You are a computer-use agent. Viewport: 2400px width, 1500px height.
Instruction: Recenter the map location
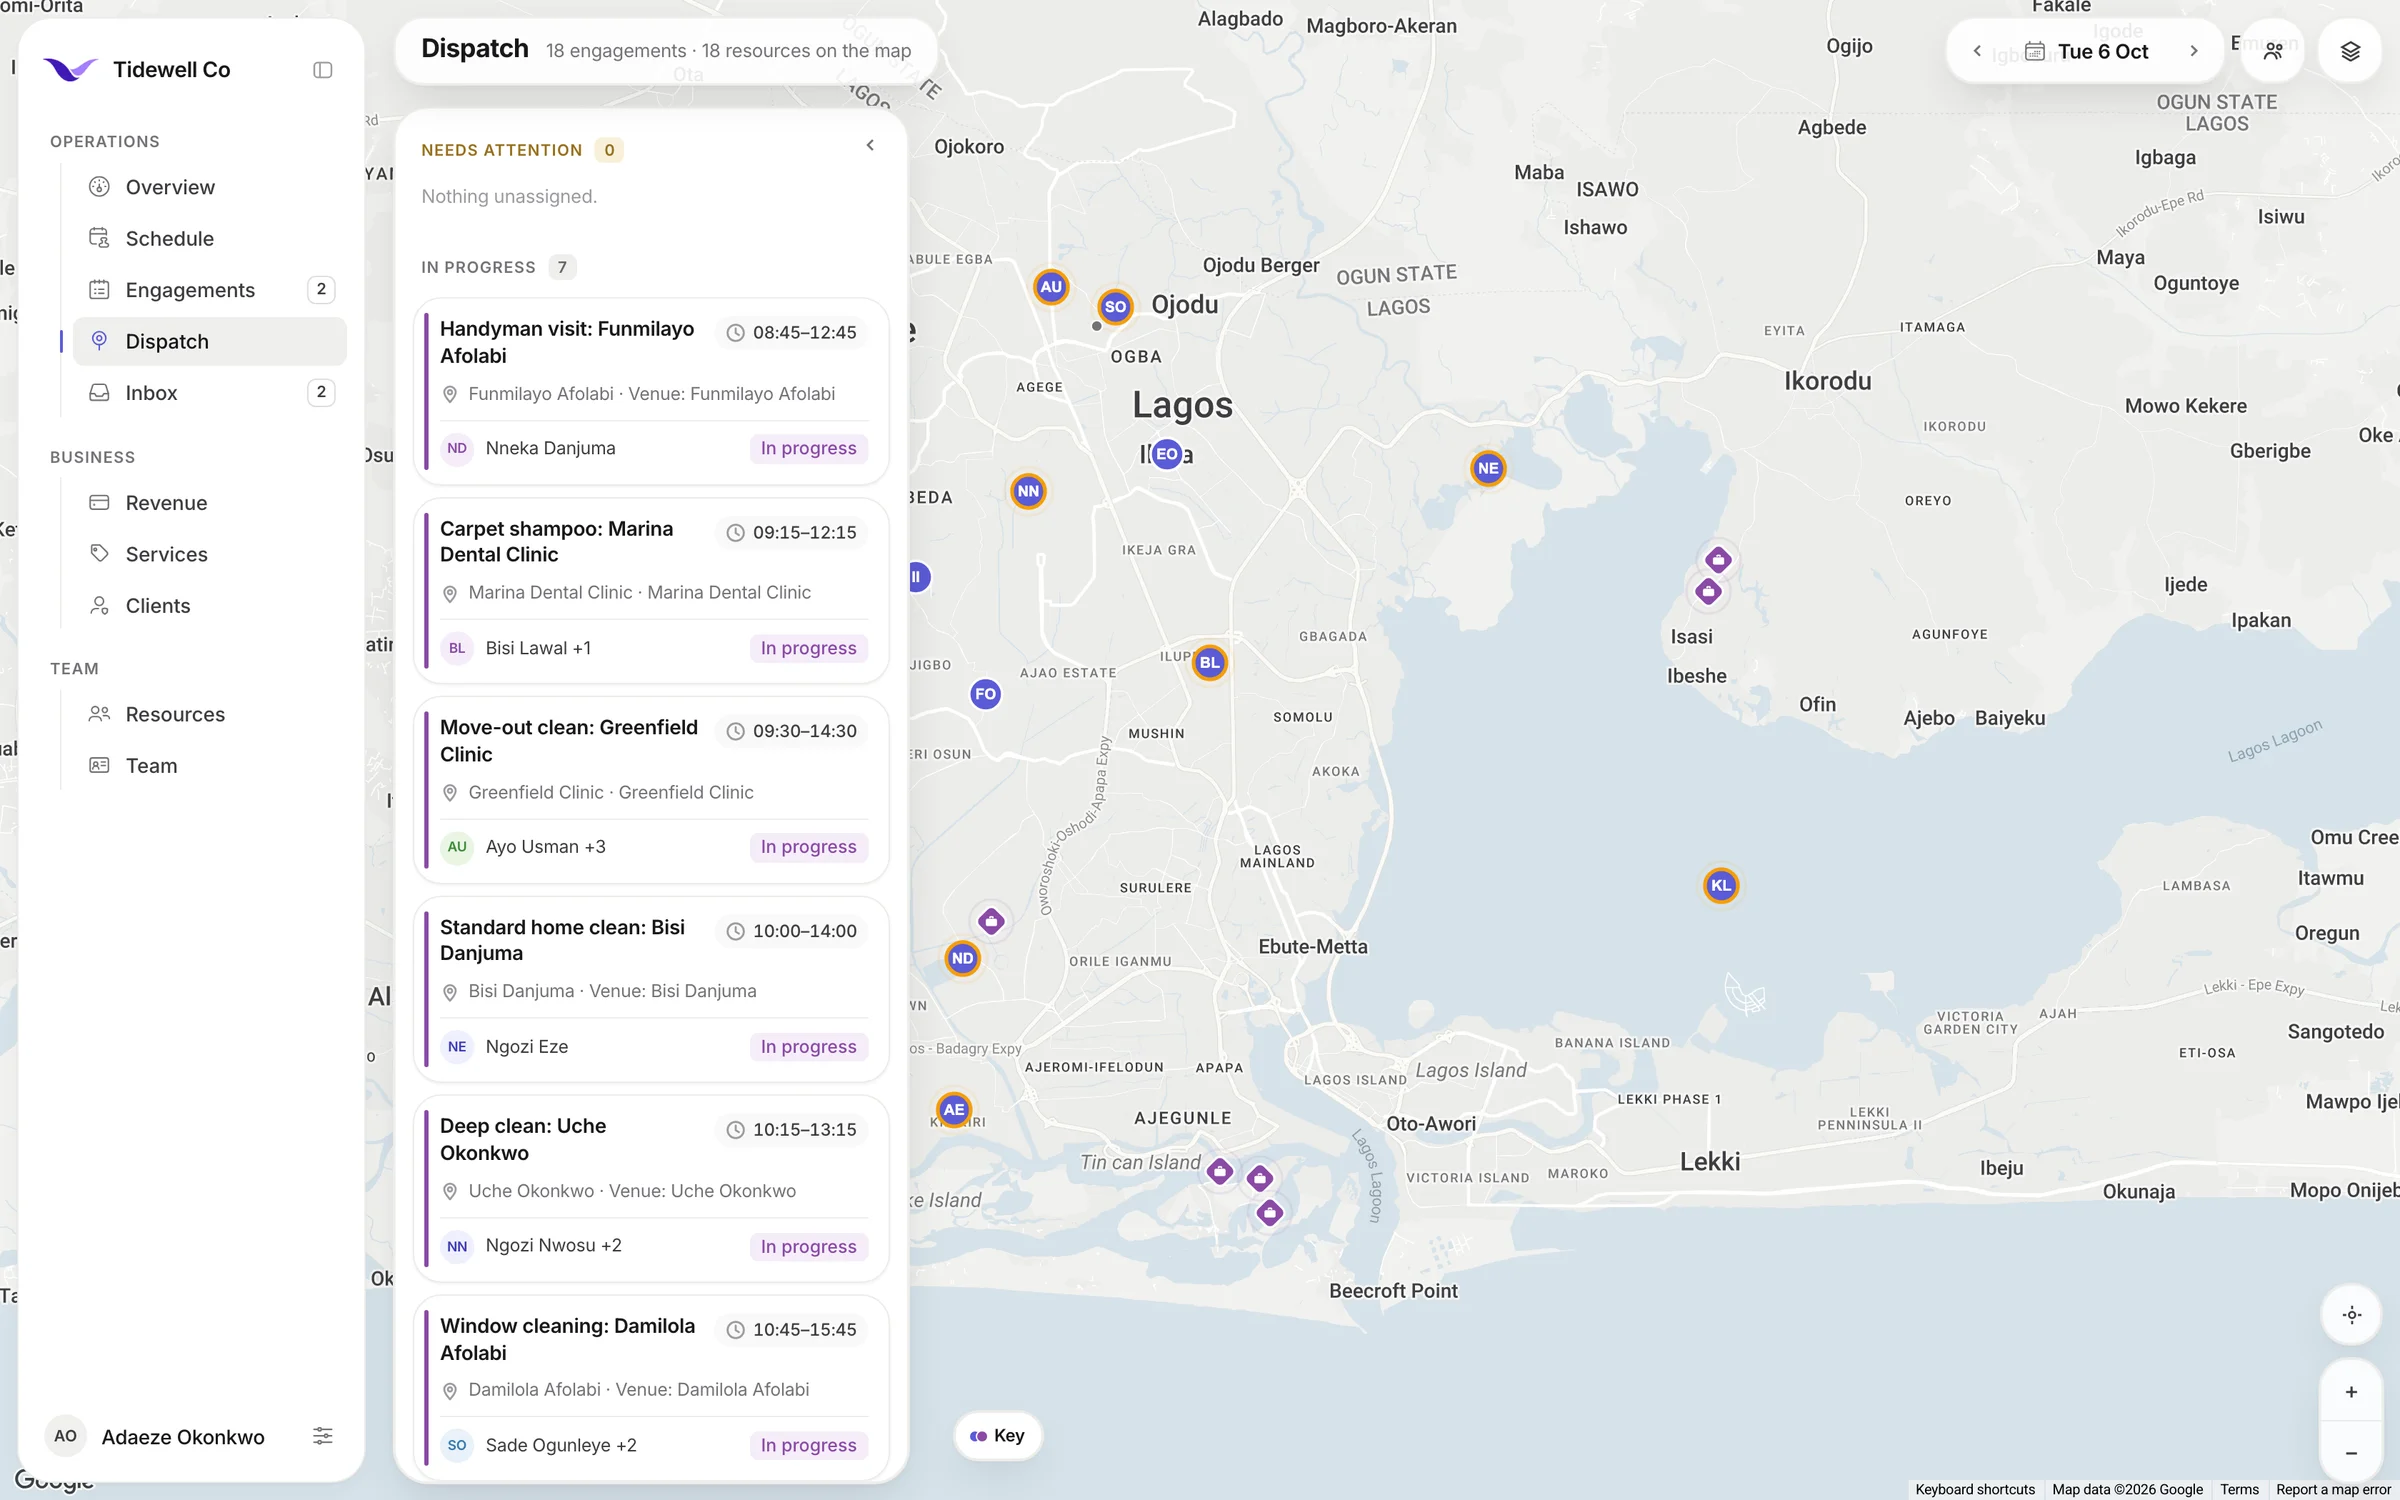point(2351,1315)
